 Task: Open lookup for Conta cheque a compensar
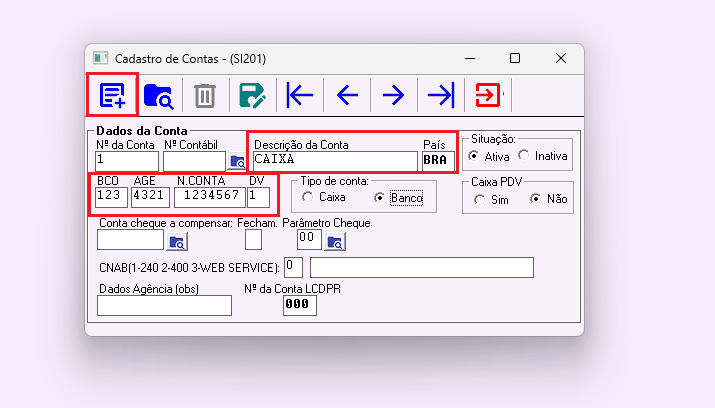tap(177, 242)
